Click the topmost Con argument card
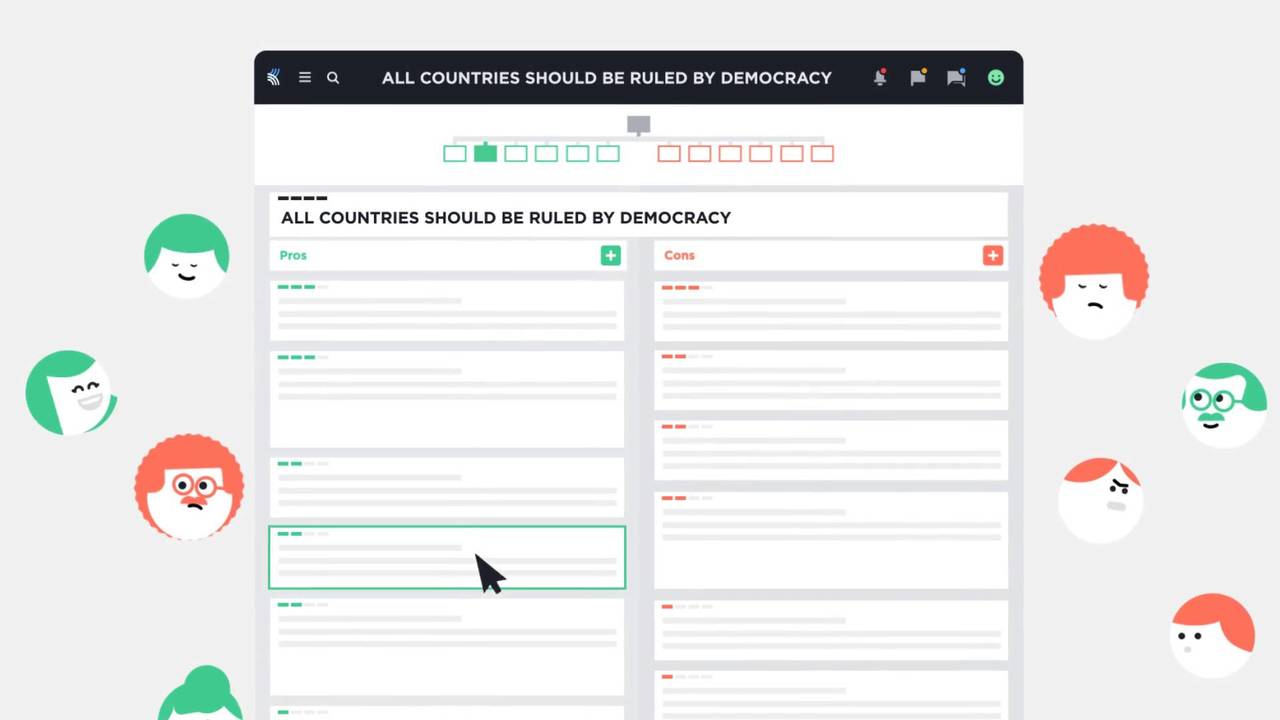This screenshot has height=720, width=1280. 830,309
